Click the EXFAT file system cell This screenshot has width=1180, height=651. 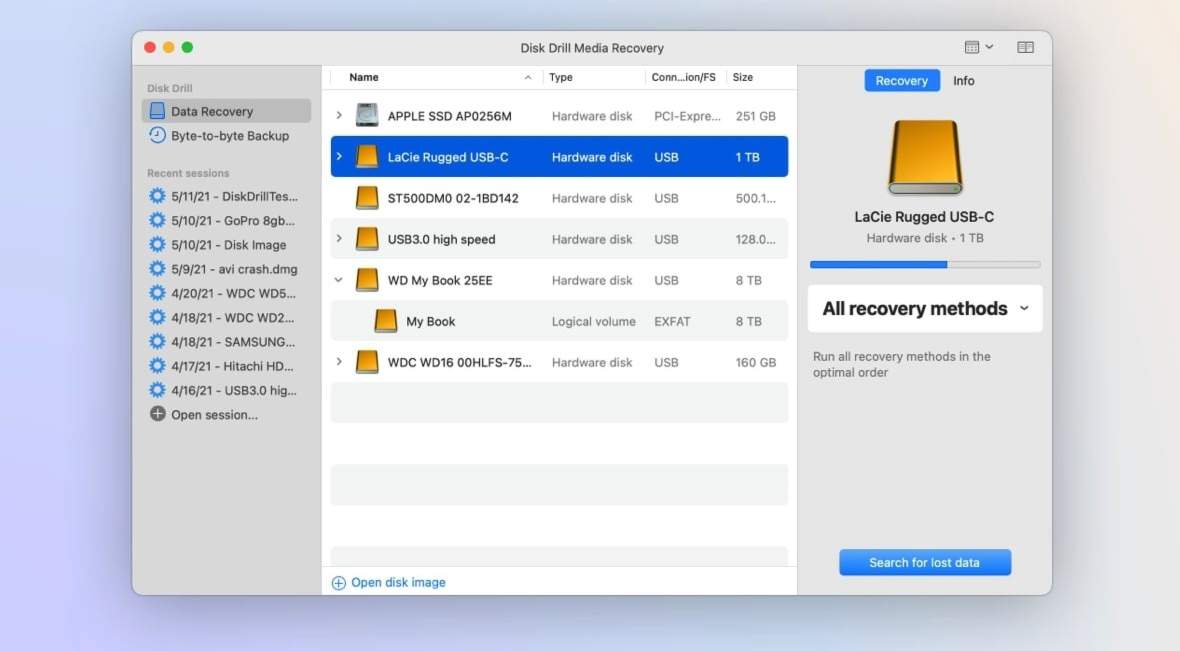point(672,321)
